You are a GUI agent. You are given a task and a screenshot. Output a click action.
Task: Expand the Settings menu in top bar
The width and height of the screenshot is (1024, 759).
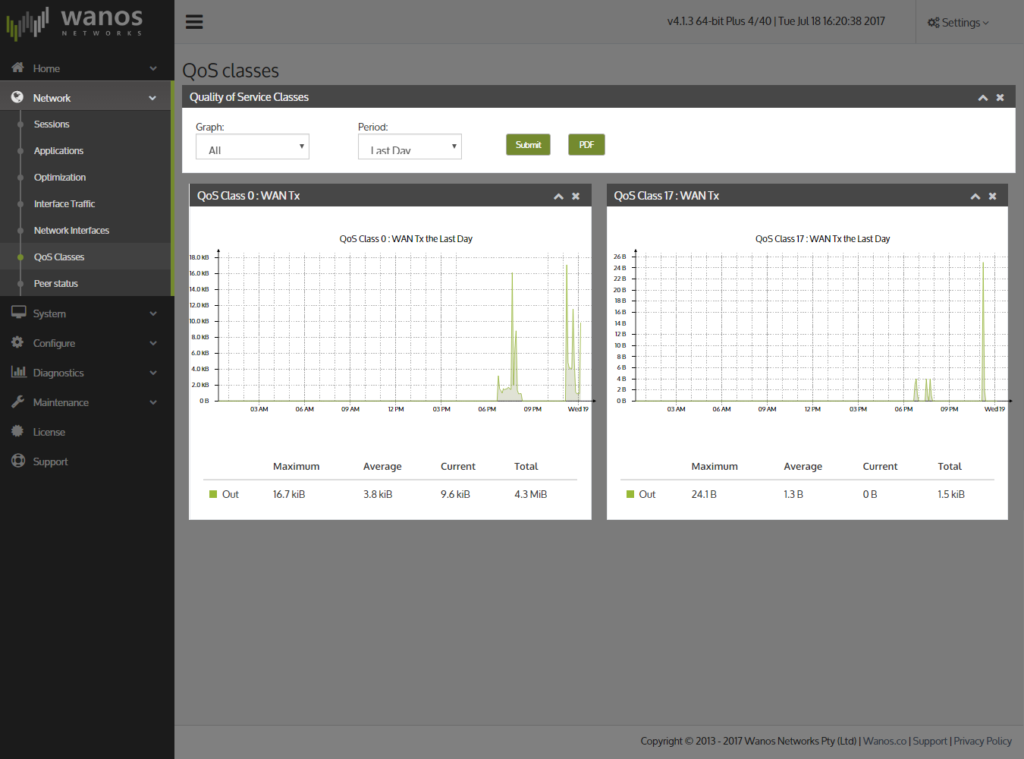click(x=956, y=21)
